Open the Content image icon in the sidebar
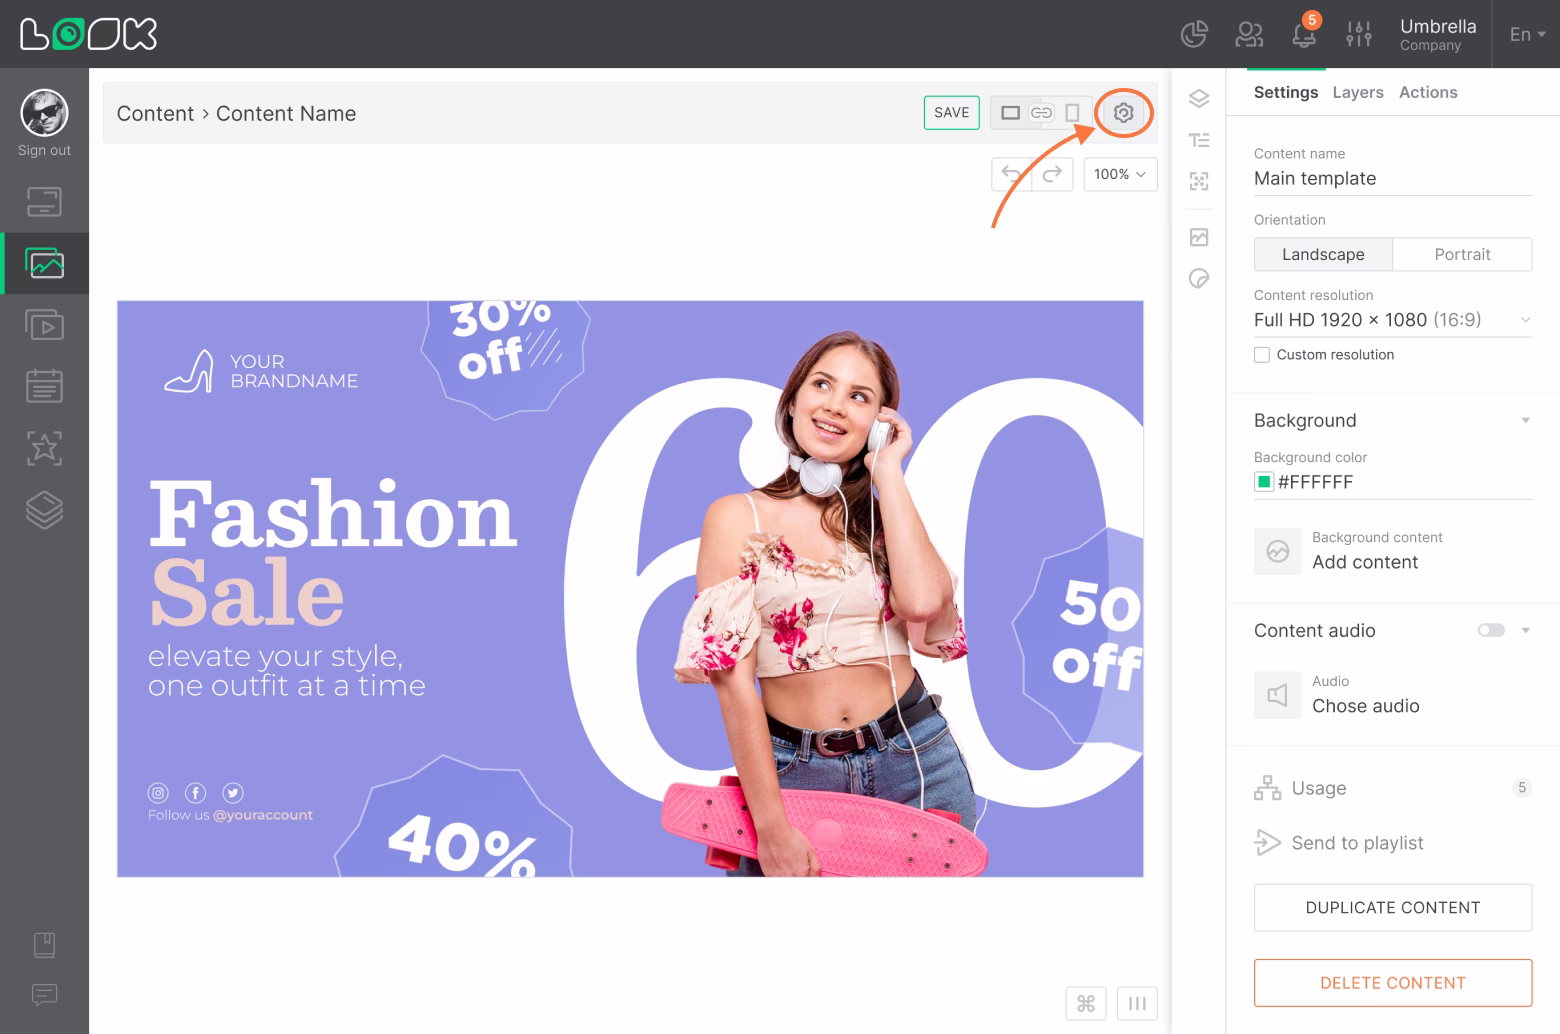Viewport: 1560px width, 1034px height. (x=44, y=263)
